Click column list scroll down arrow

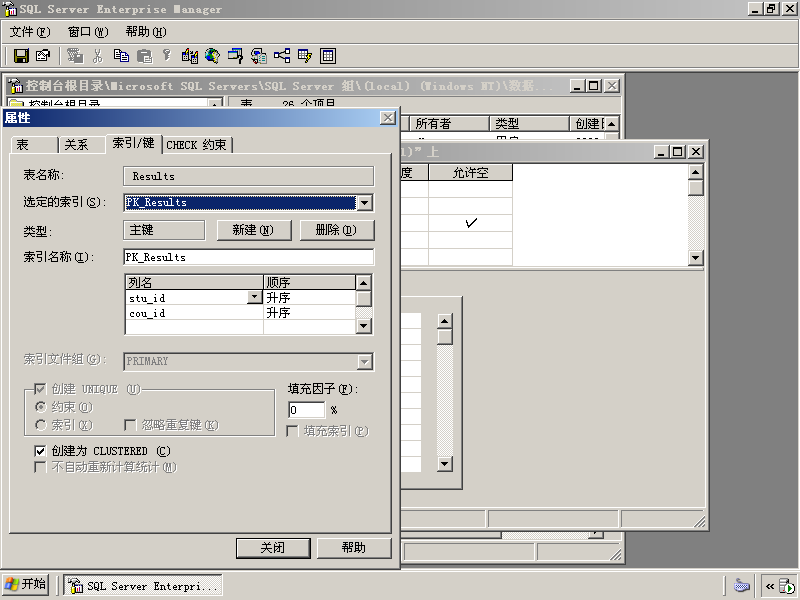pos(363,326)
